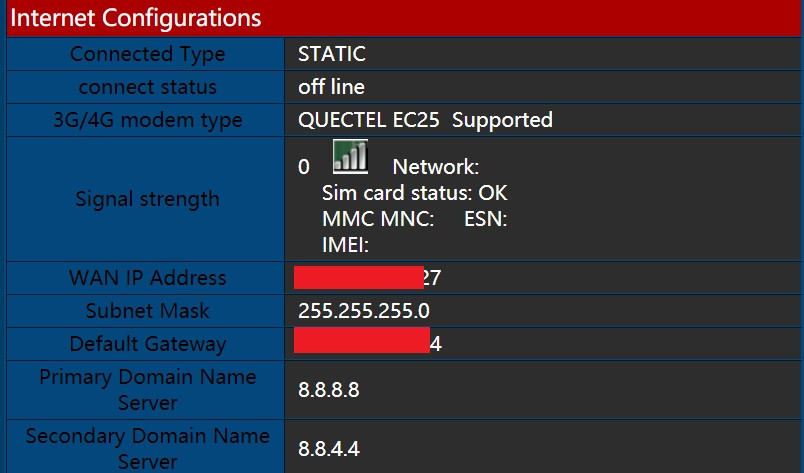This screenshot has width=804, height=473.
Task: Select the Internet Configurations header
Action: 136,18
